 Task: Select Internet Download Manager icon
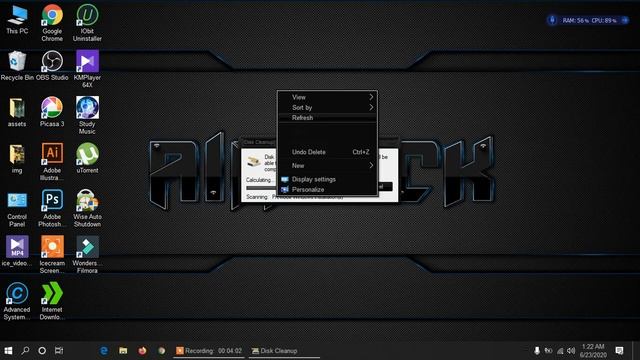point(52,302)
